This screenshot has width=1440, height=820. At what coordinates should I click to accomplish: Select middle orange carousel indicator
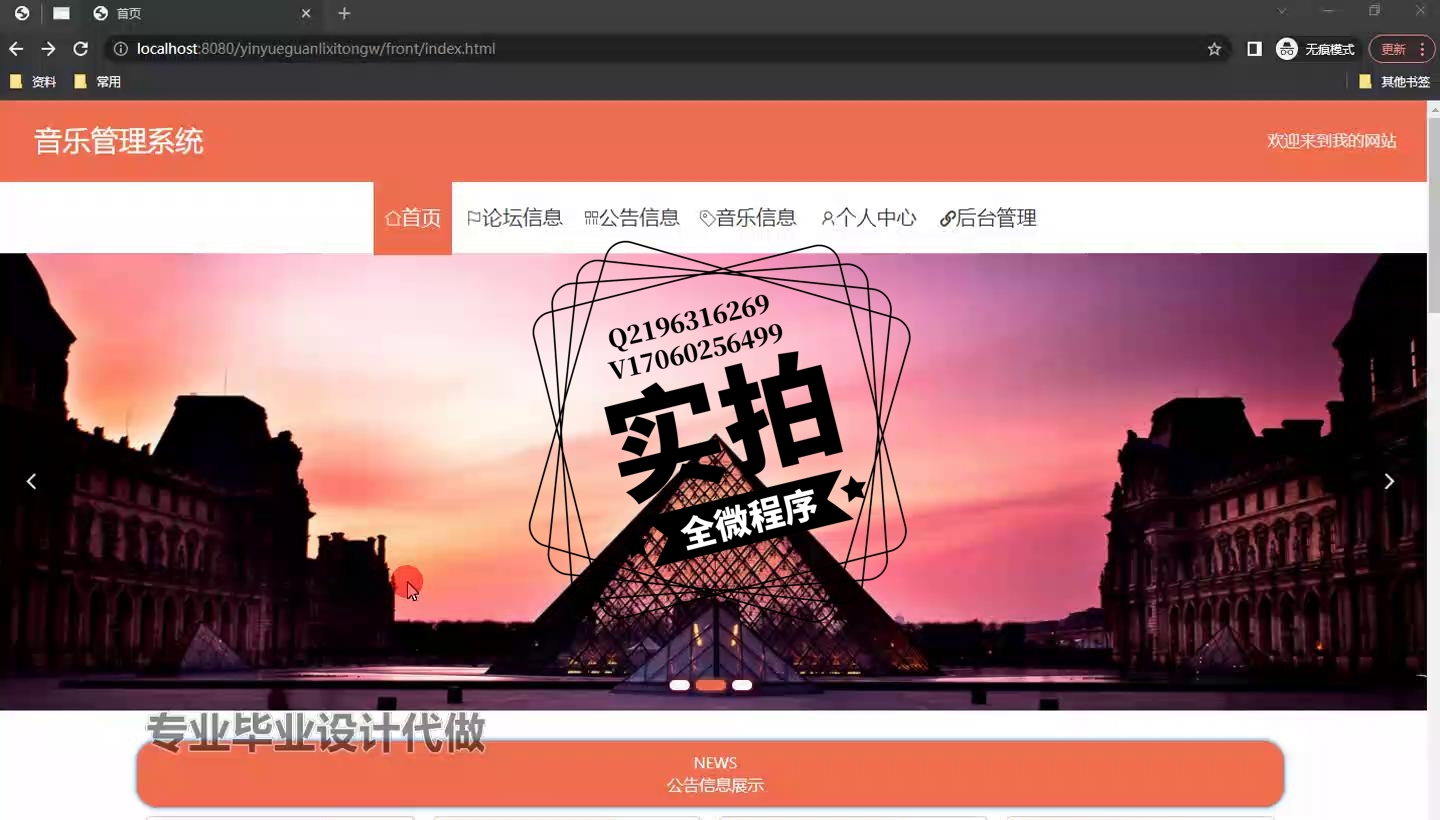711,685
